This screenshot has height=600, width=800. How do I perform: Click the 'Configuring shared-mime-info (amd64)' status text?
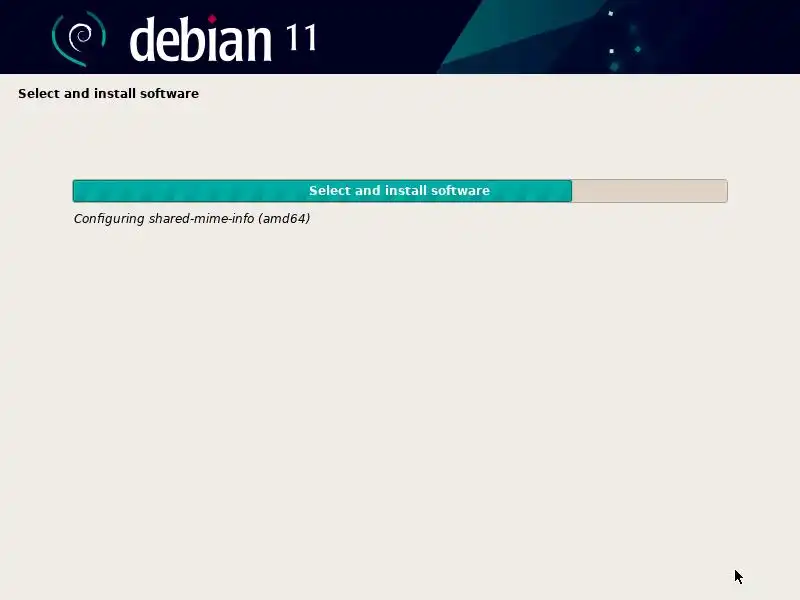(192, 219)
